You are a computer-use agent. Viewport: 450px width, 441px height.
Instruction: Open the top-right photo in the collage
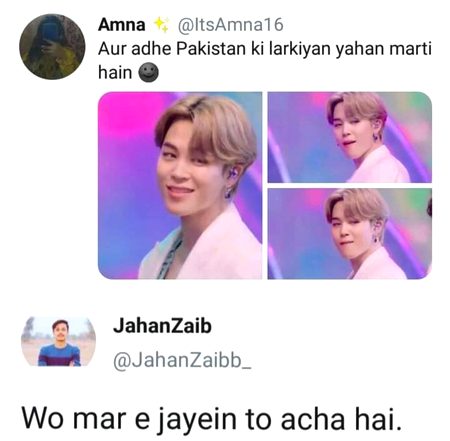click(x=350, y=137)
